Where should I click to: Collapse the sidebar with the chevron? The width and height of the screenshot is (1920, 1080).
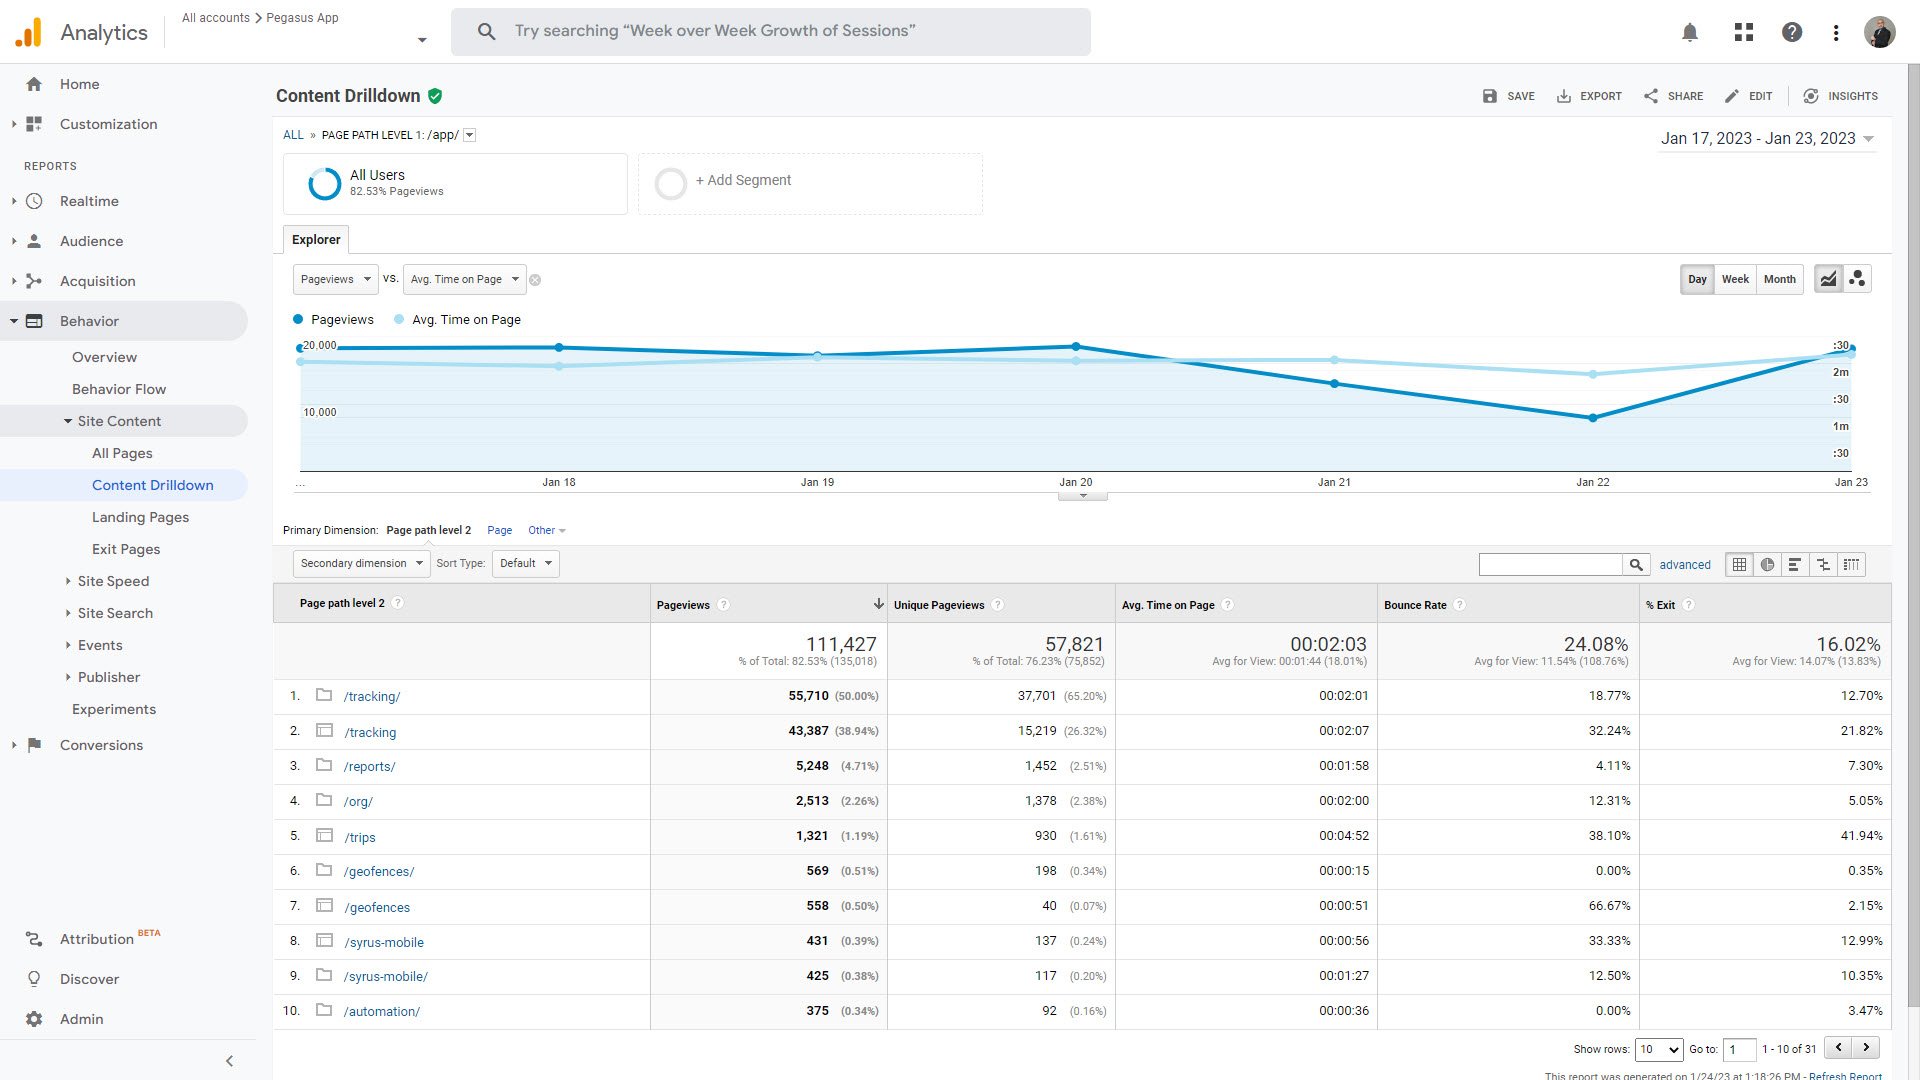pyautogui.click(x=229, y=1061)
